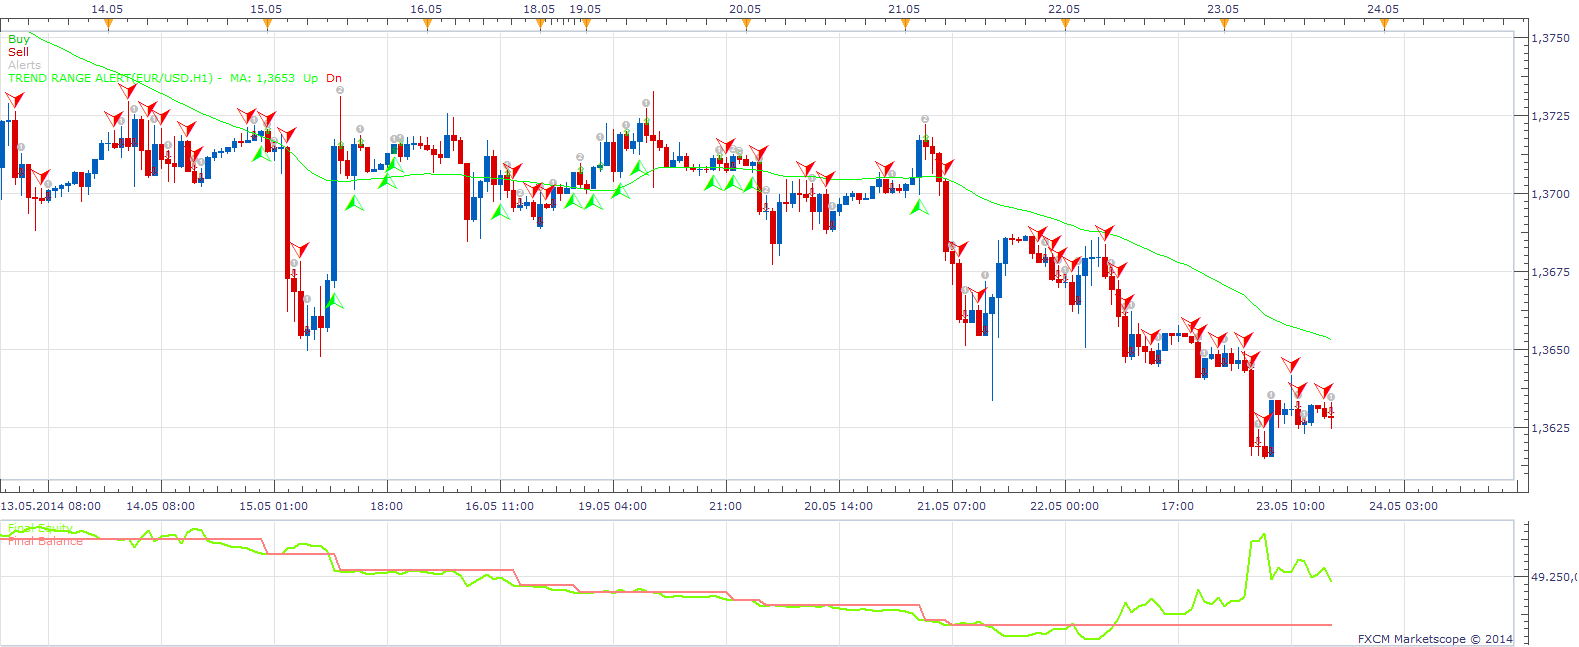Click the orange day marker under 14.05
The image size is (1579, 647).
(x=108, y=25)
